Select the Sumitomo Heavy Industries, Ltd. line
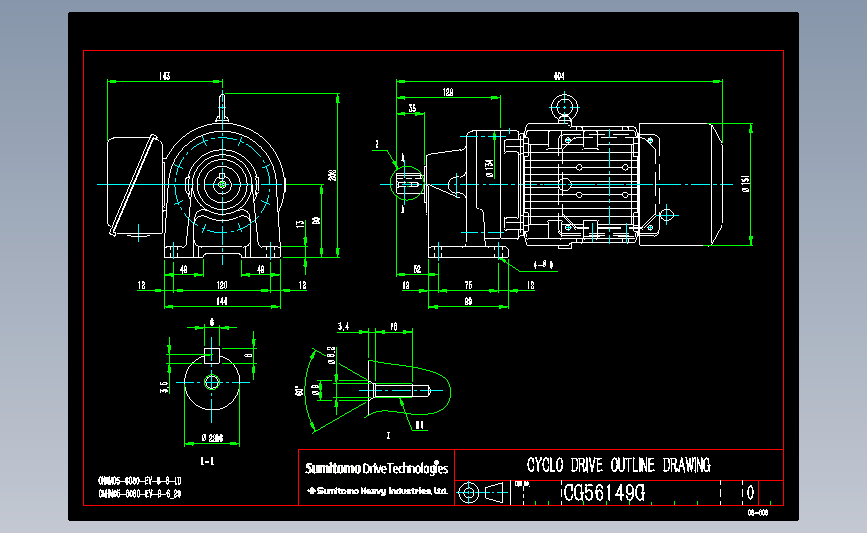The height and width of the screenshot is (533, 867). pos(377,490)
